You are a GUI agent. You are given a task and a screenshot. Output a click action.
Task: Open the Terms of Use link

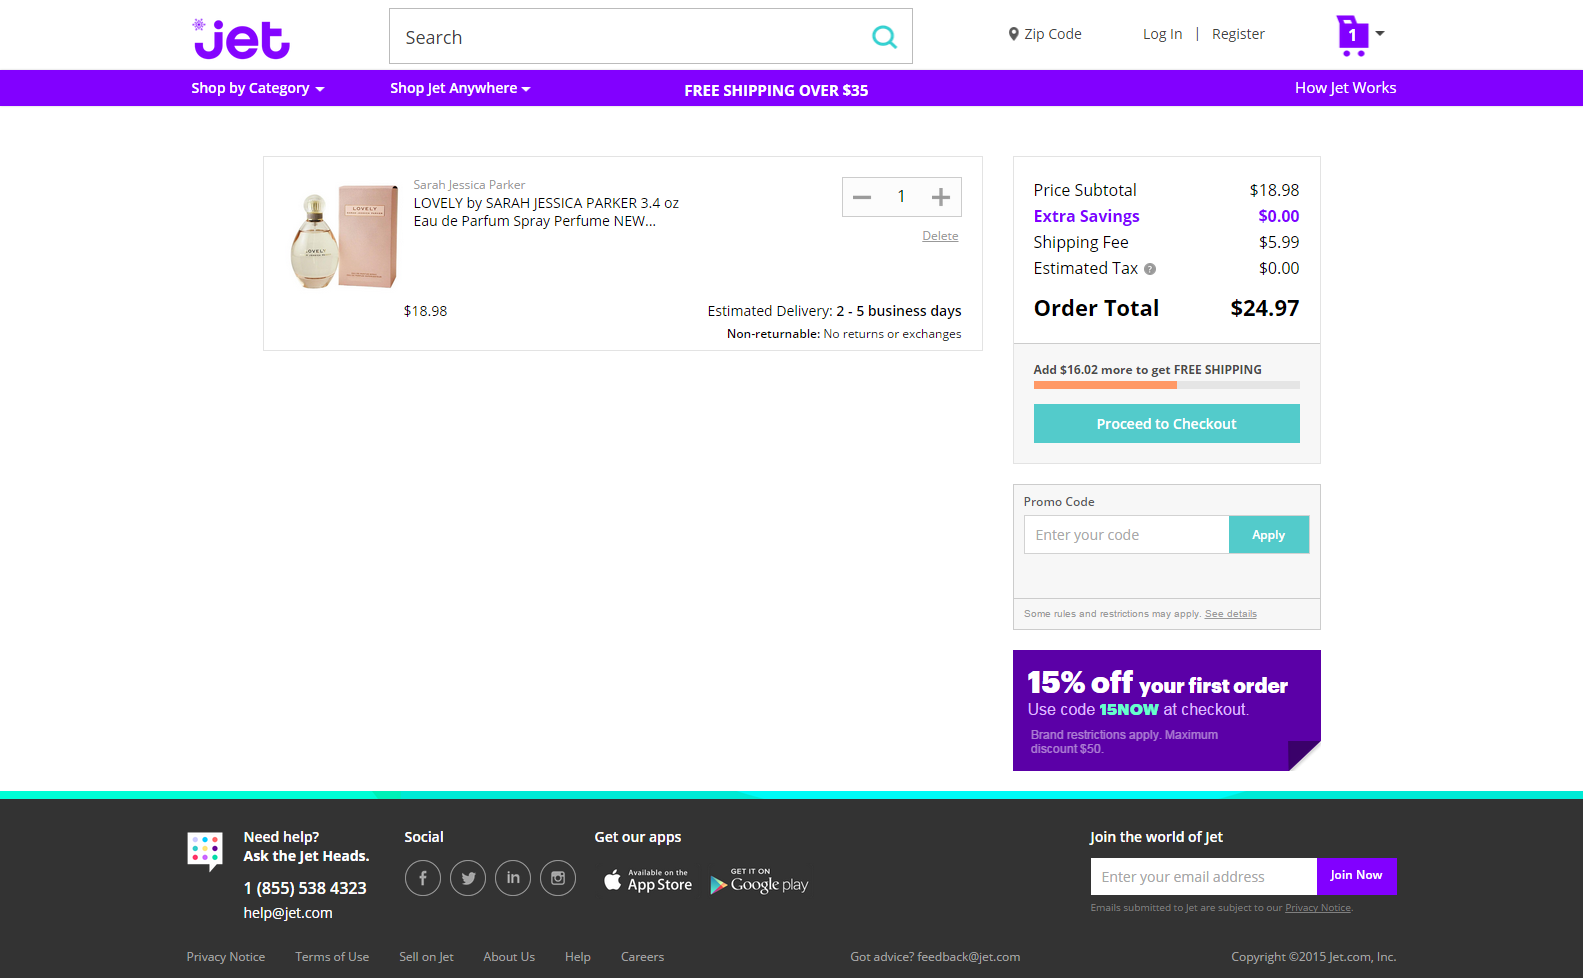tap(332, 957)
